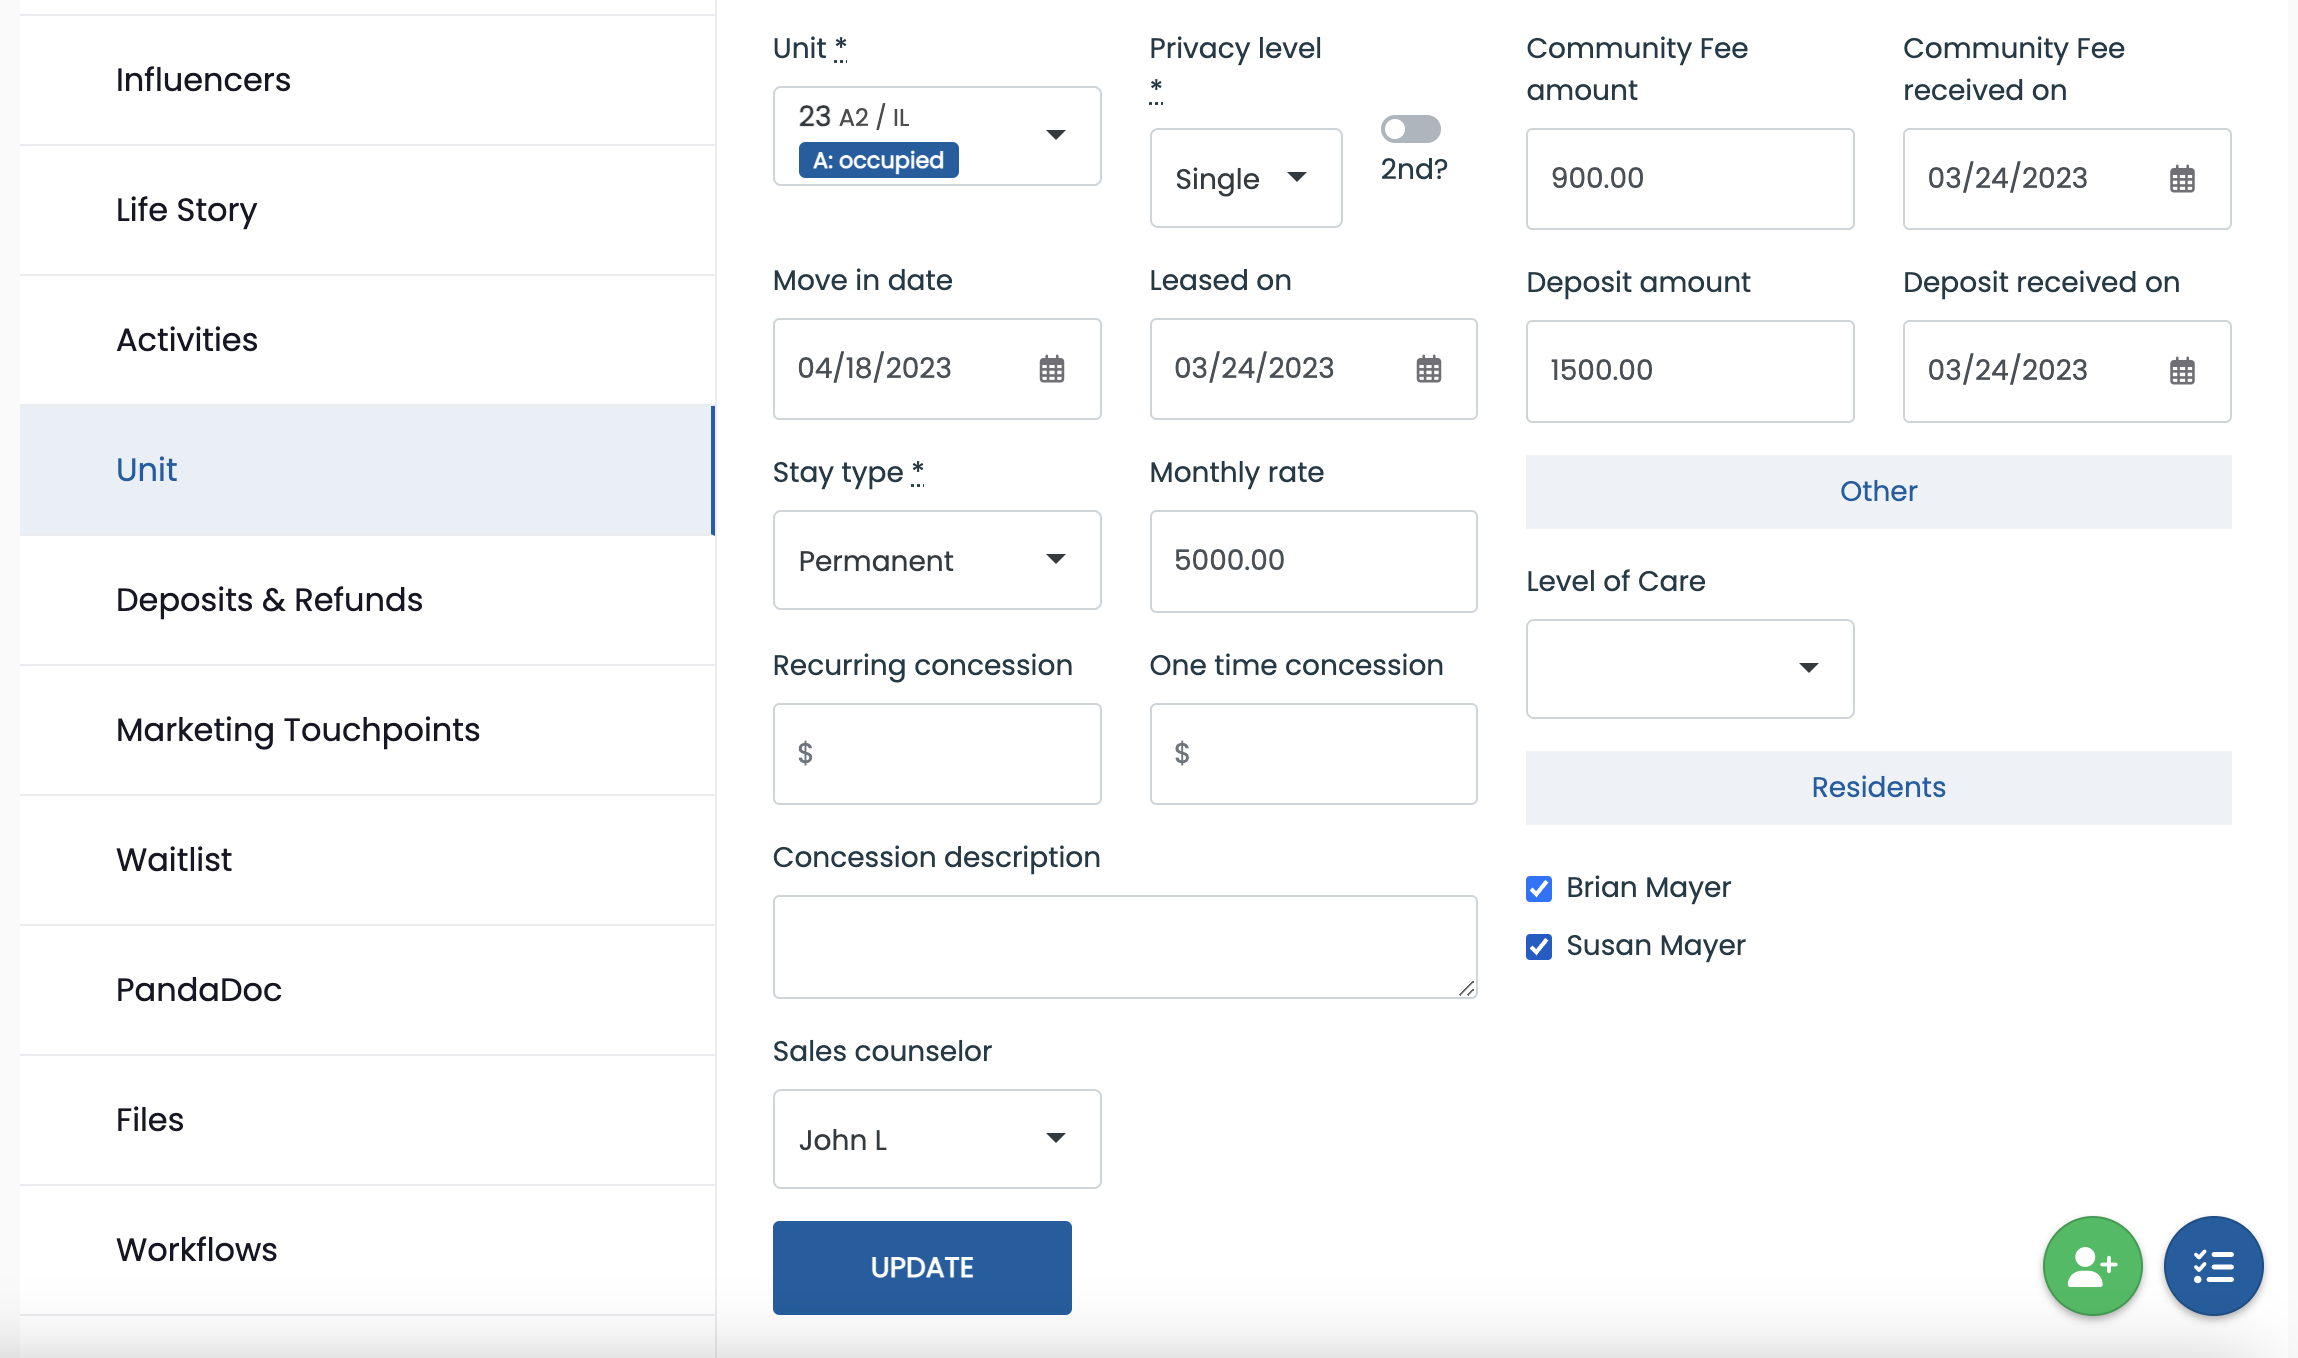Open the Leased on calendar icon
Screen dimensions: 2298x1358
point(1428,369)
